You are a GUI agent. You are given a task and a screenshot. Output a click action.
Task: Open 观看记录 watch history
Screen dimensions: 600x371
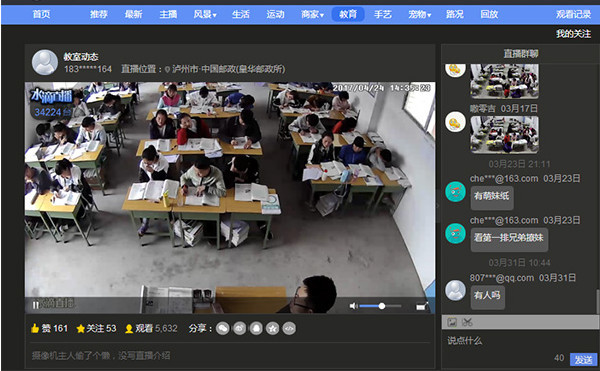[x=573, y=15]
